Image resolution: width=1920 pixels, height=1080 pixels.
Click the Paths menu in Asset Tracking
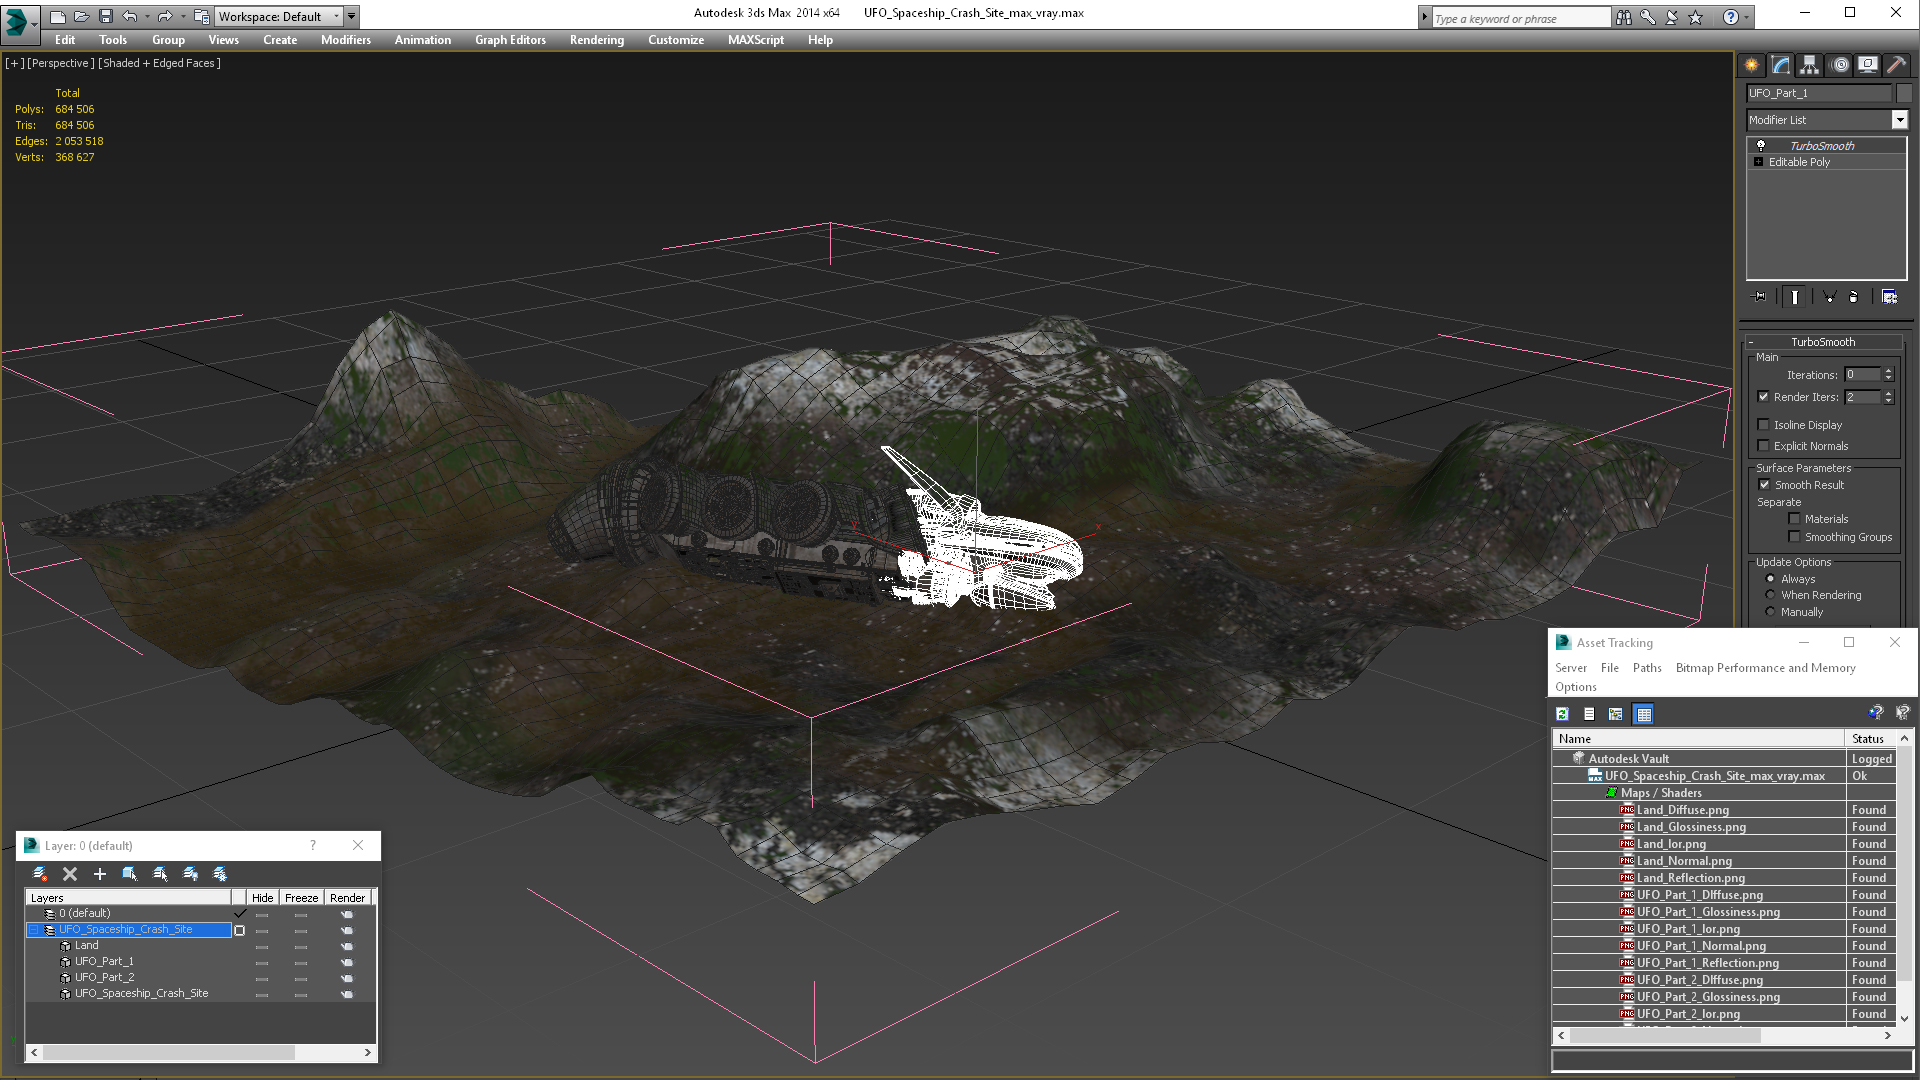(x=1646, y=668)
